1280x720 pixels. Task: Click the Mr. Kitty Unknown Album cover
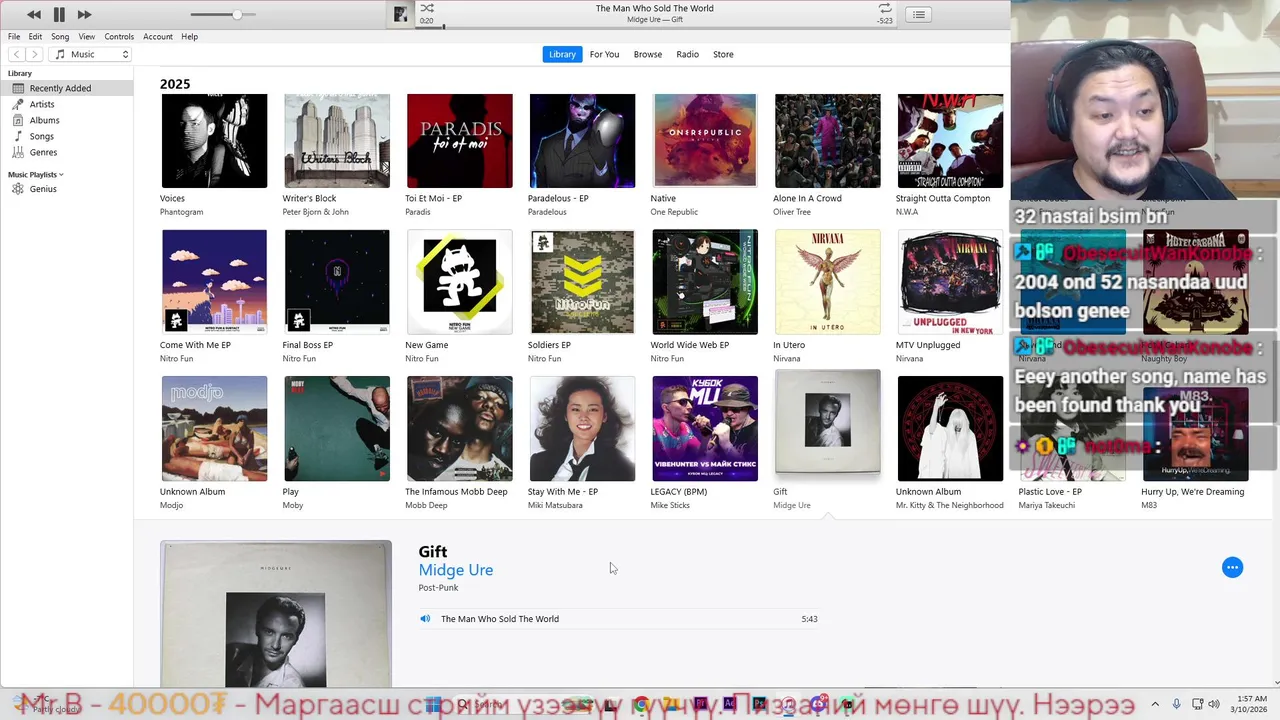pos(950,428)
